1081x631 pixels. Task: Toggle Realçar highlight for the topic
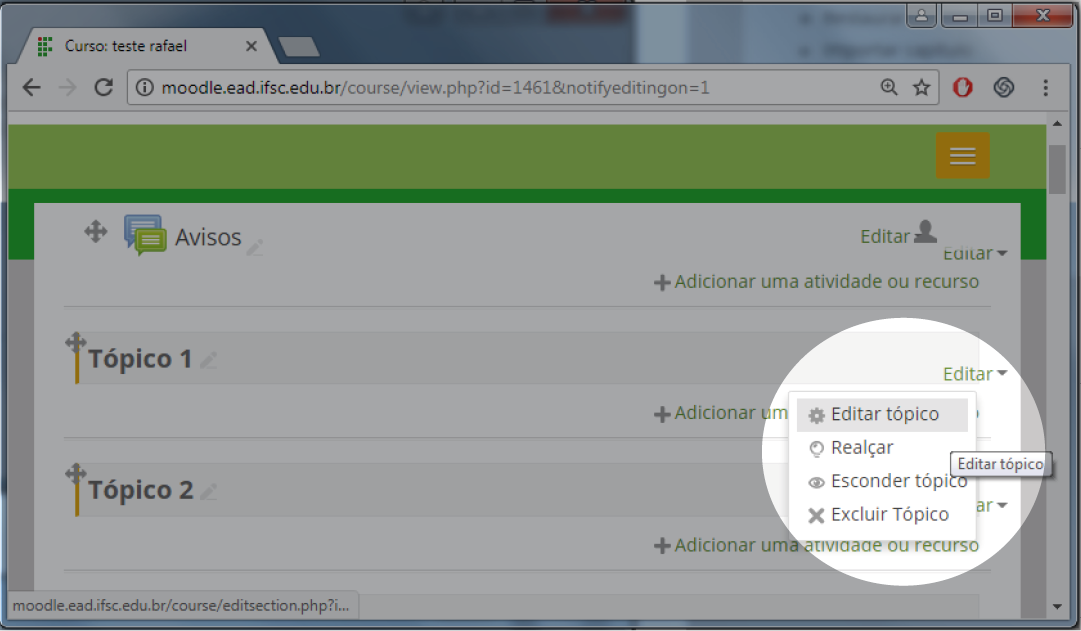click(860, 448)
